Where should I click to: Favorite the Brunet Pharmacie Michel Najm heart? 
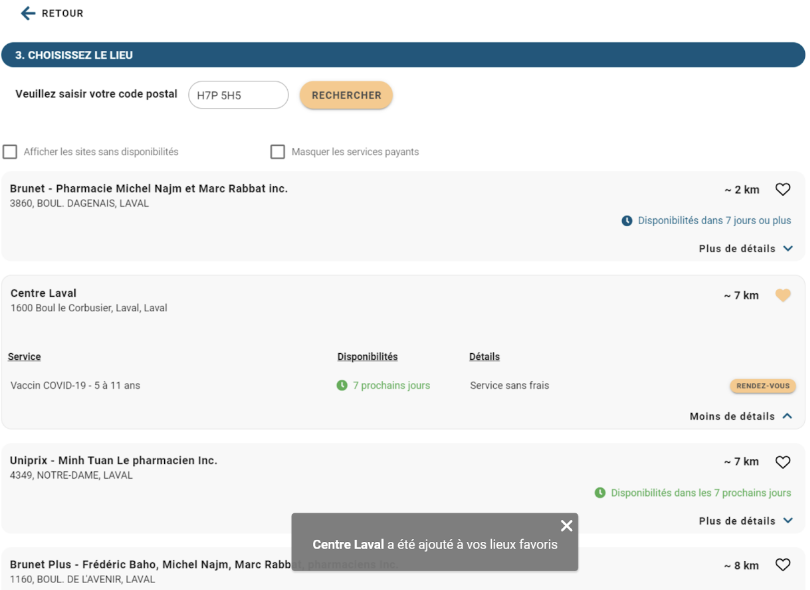[783, 190]
